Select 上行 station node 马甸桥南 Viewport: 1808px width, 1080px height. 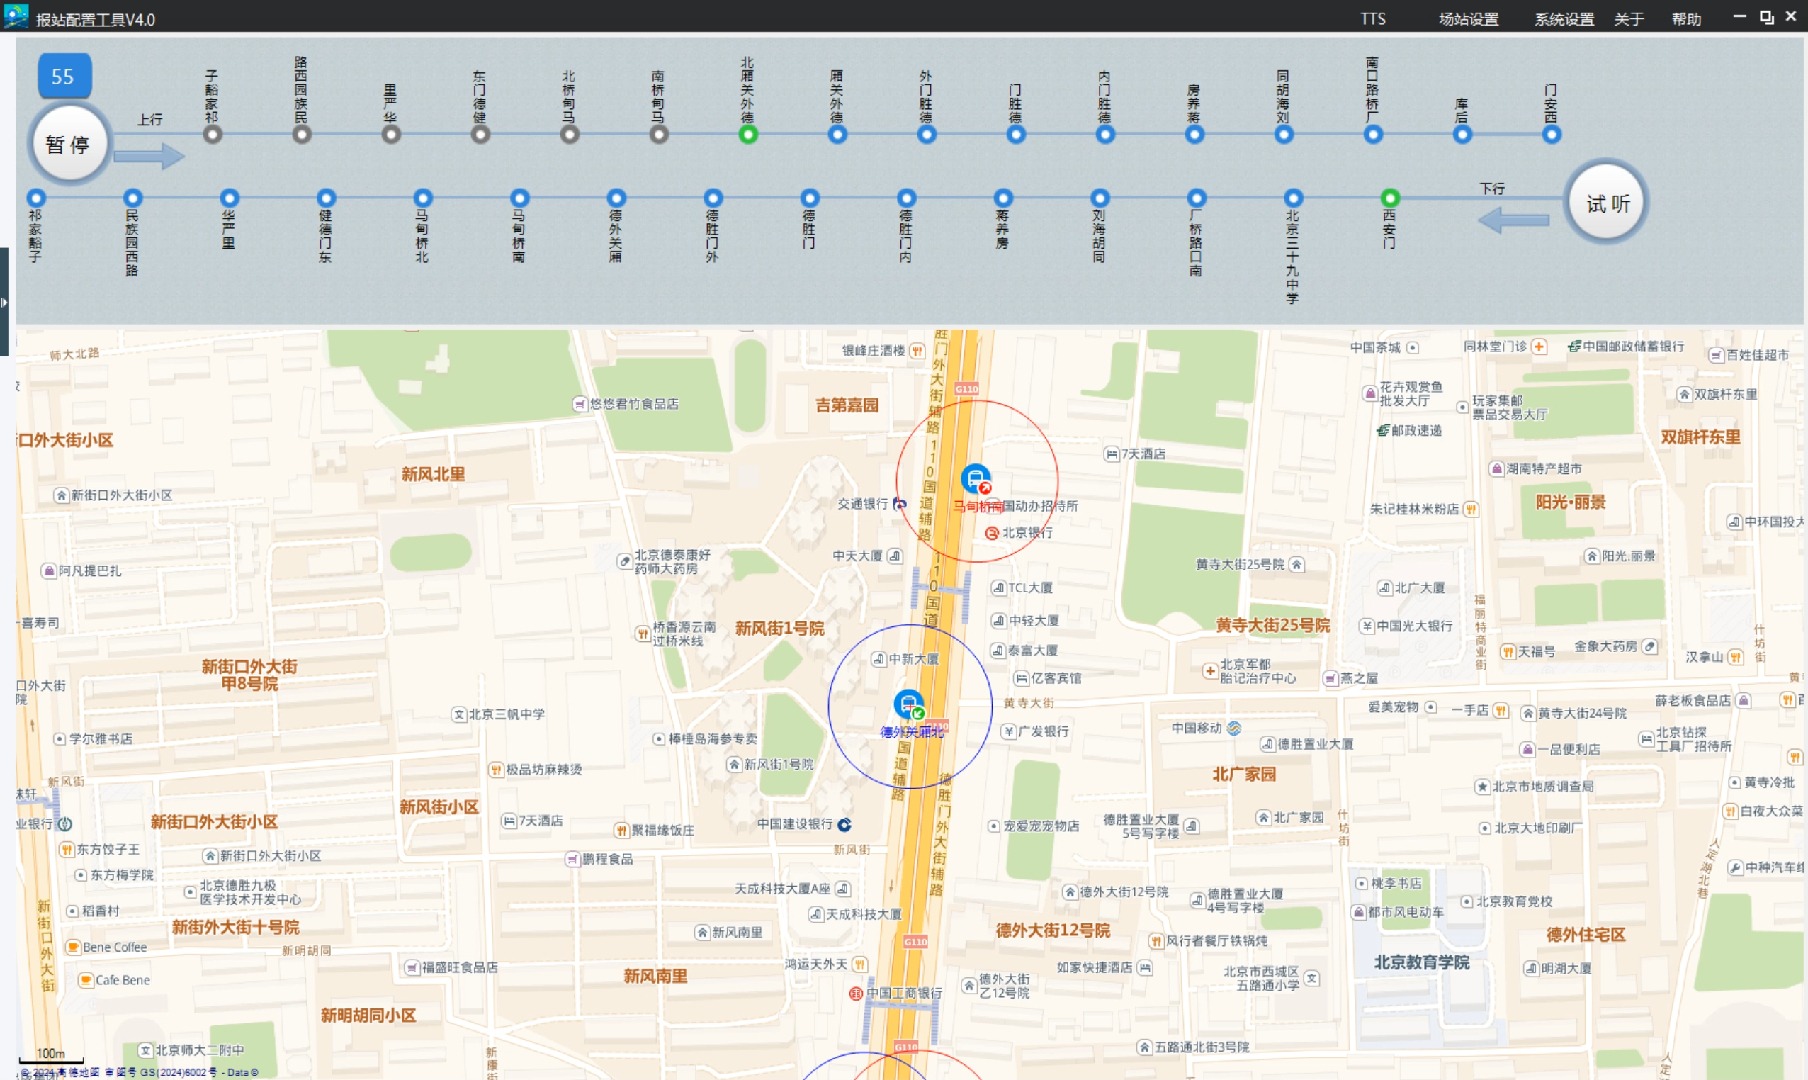coord(658,134)
